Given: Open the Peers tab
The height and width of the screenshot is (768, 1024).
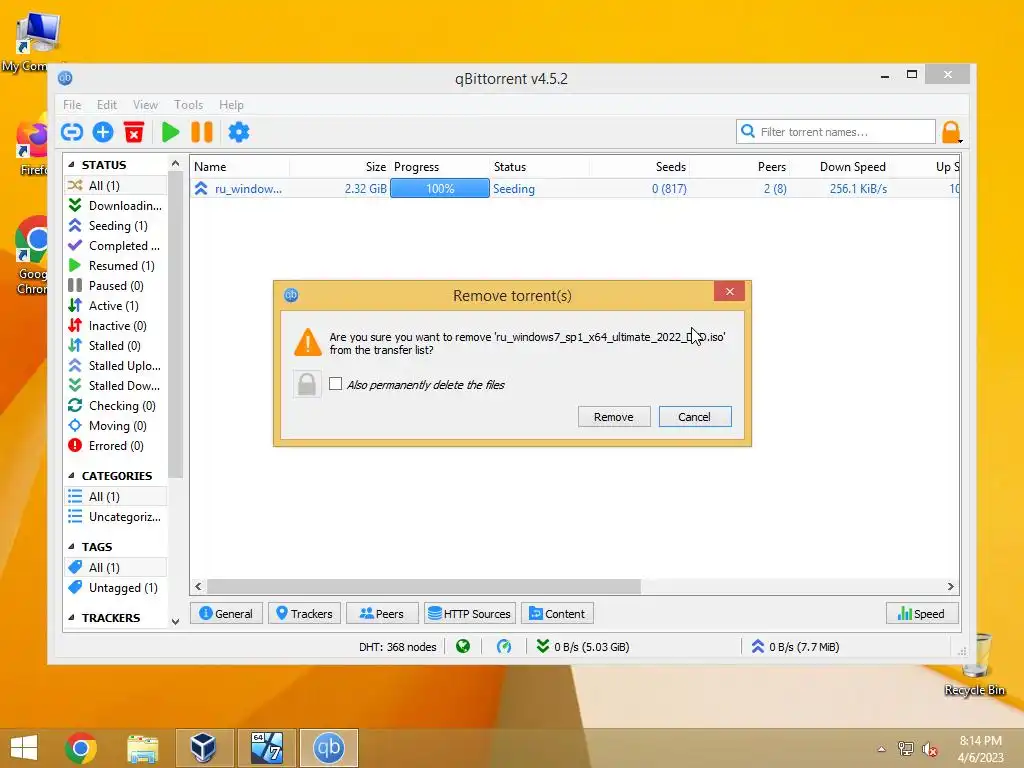Looking at the screenshot, I should click(382, 613).
